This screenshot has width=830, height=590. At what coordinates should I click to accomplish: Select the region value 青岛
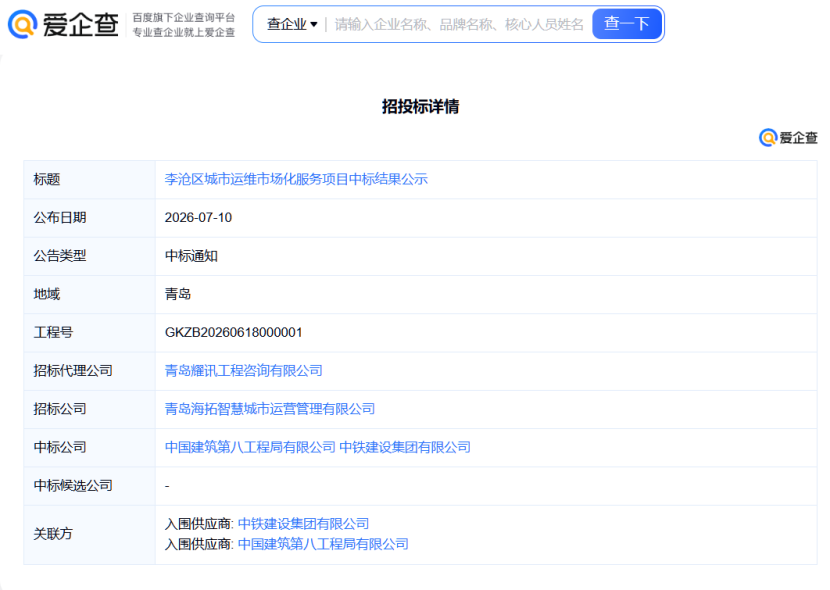(178, 294)
